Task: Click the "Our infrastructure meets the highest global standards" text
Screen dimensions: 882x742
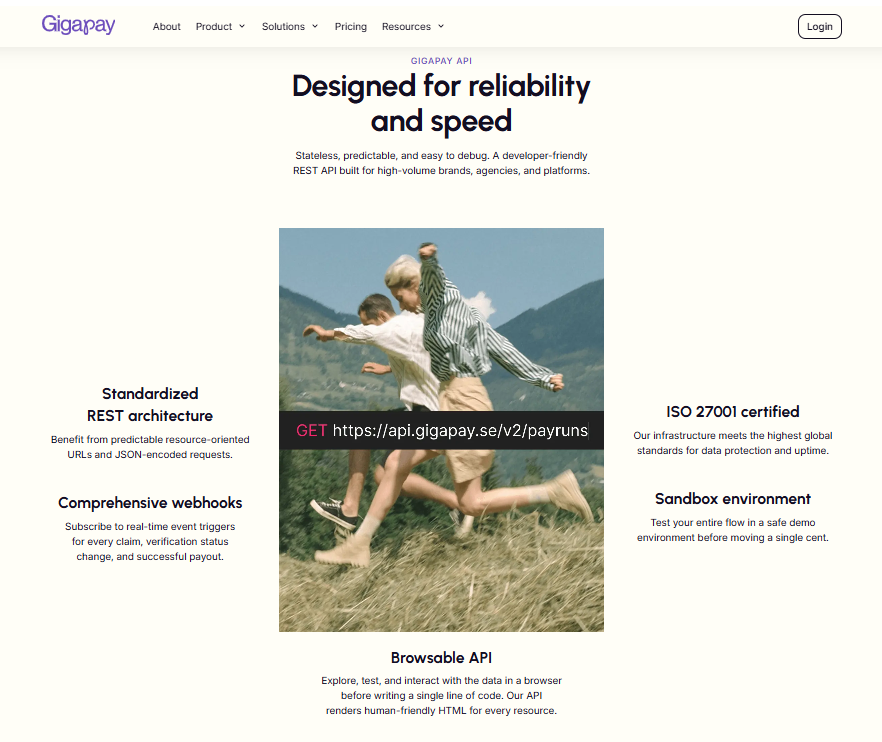Action: (732, 443)
